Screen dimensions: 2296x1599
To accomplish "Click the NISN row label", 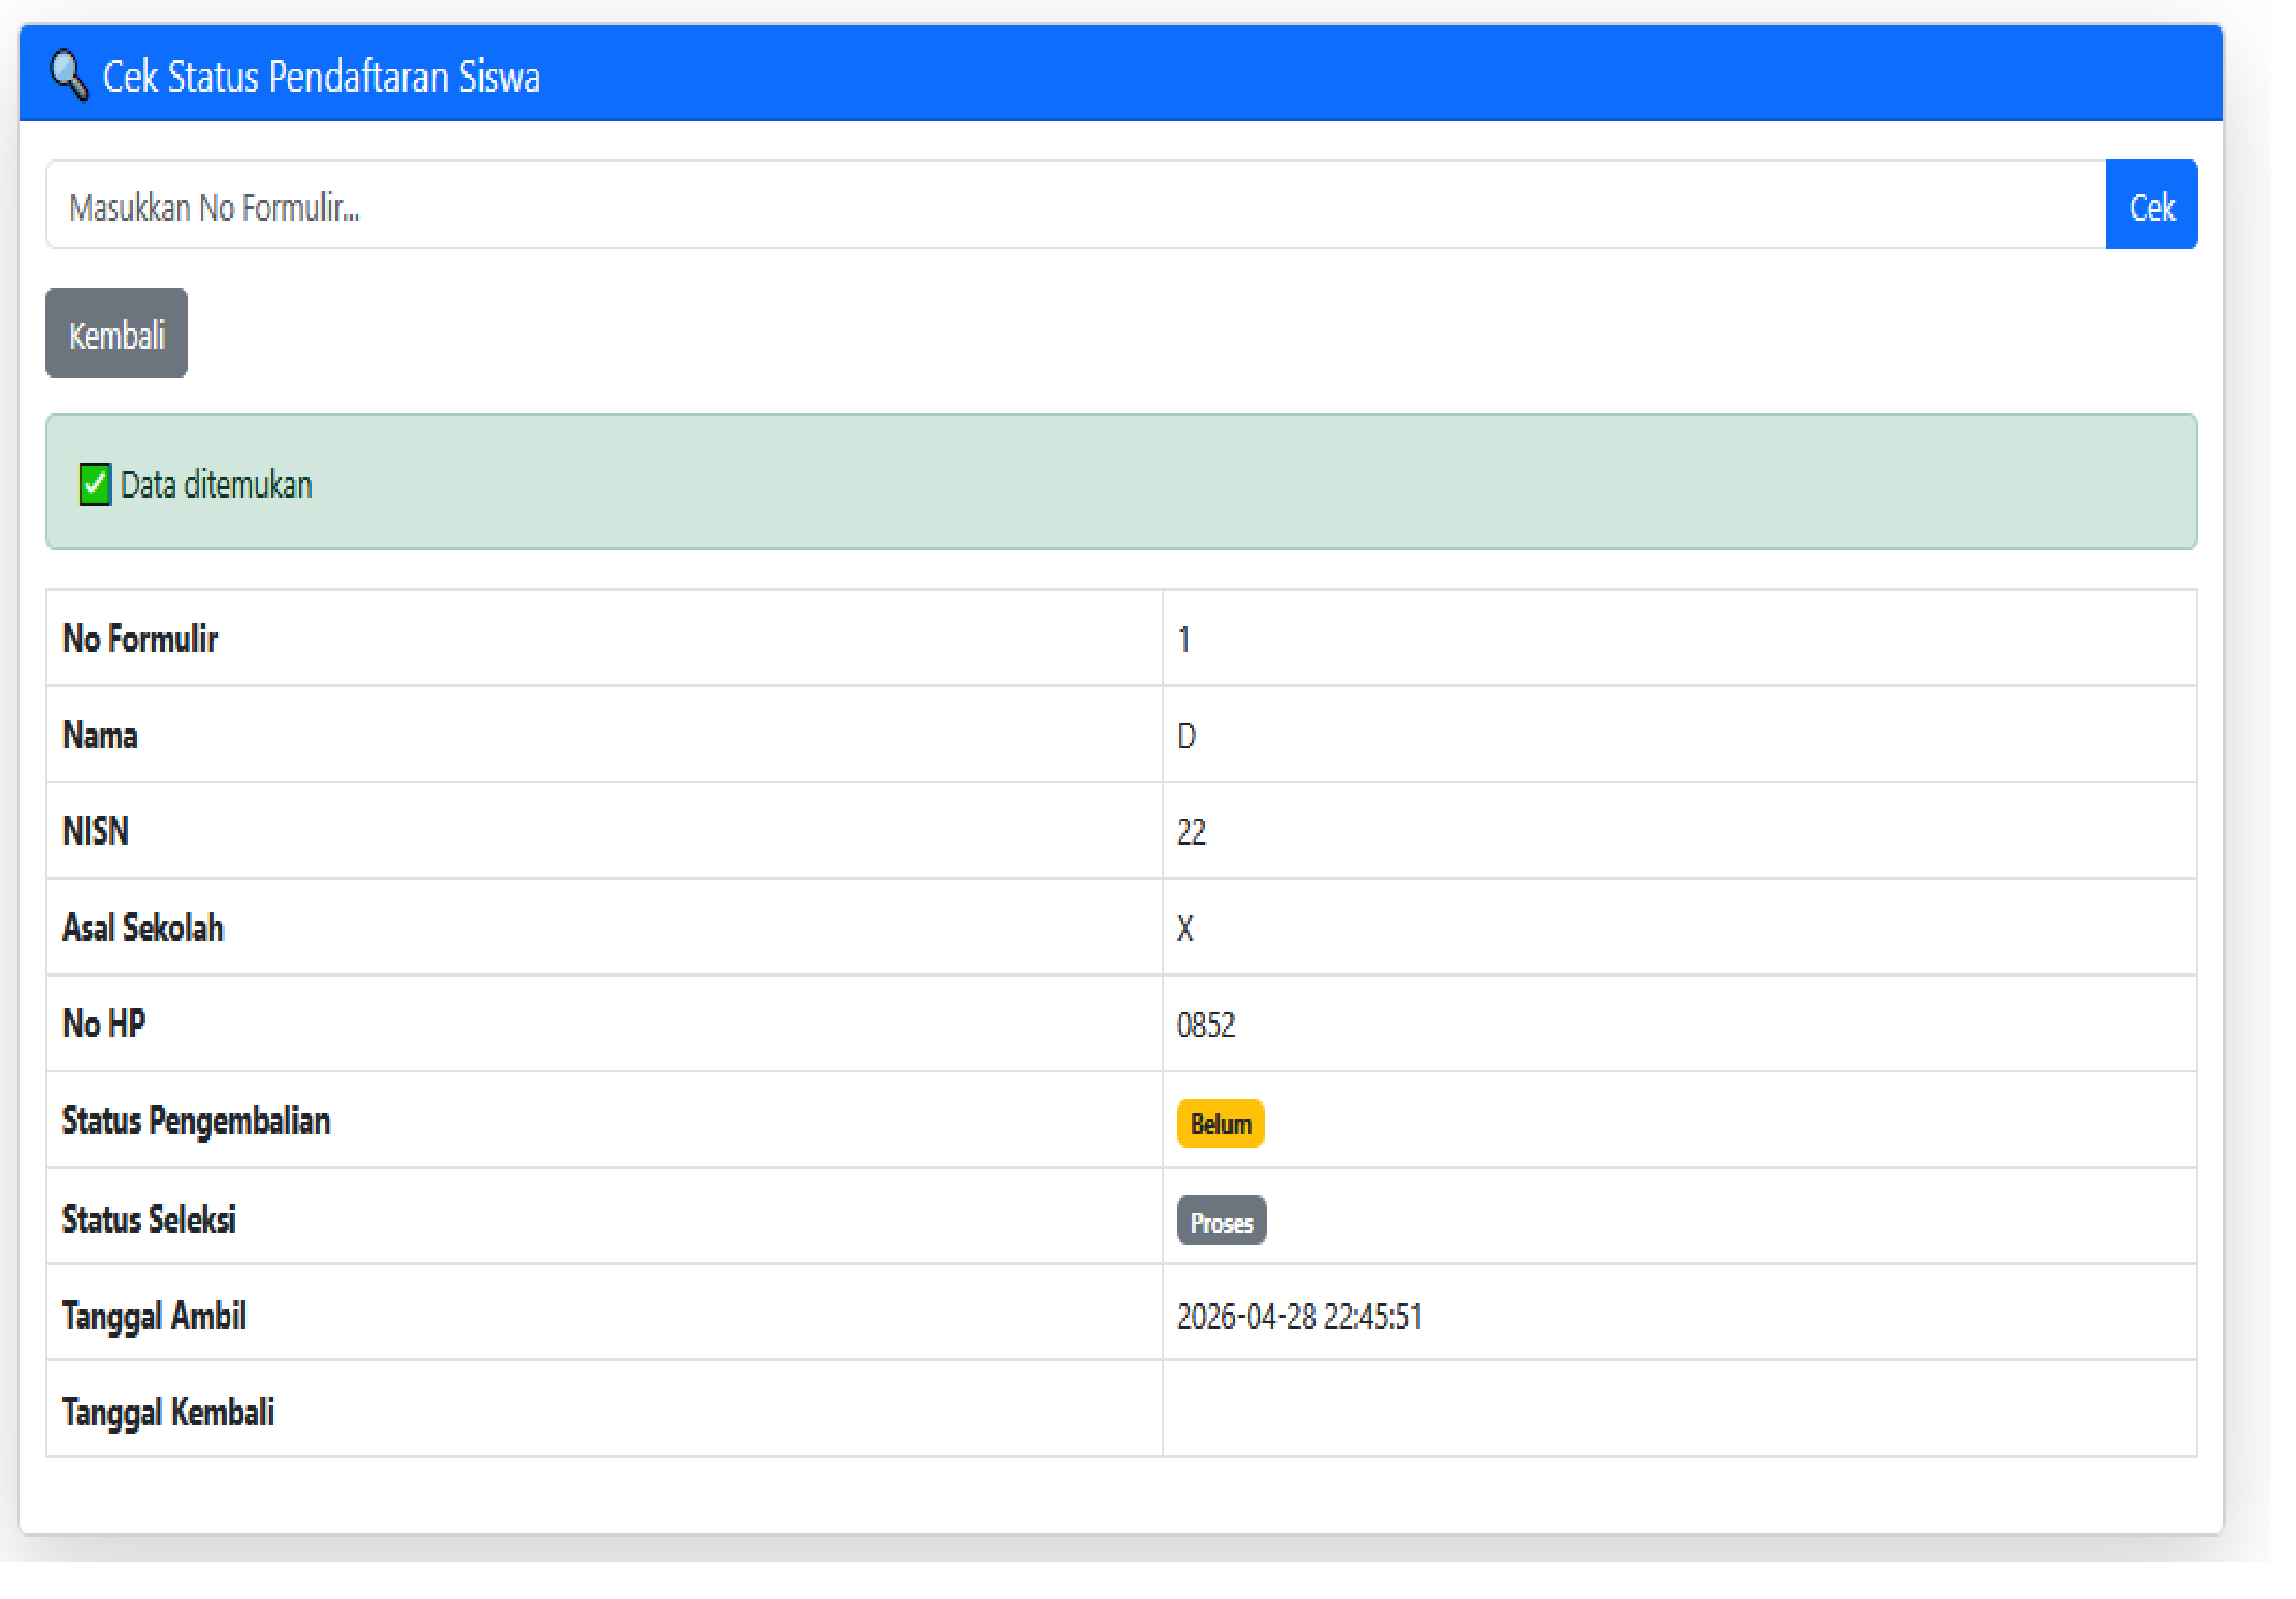I will tap(96, 831).
